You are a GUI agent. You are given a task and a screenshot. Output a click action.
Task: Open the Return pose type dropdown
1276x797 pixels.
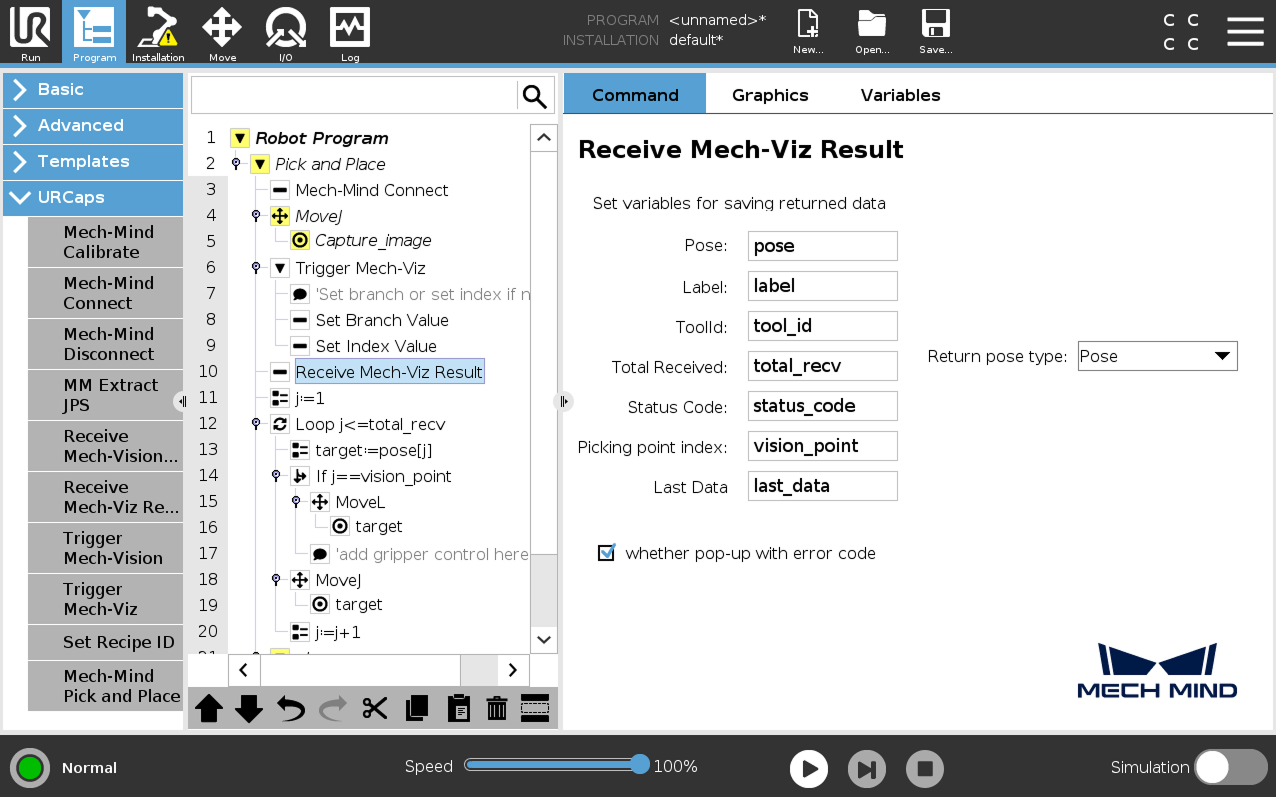coord(1157,355)
